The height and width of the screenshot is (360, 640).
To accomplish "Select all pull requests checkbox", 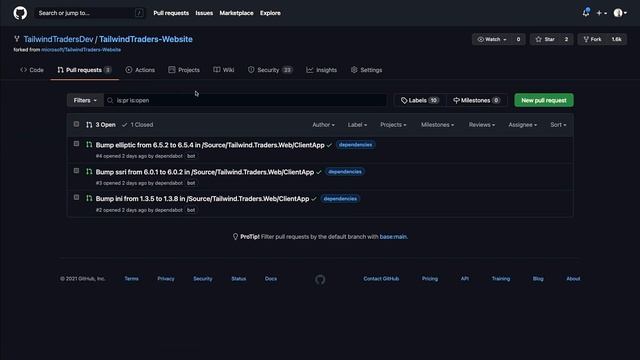I will [76, 124].
